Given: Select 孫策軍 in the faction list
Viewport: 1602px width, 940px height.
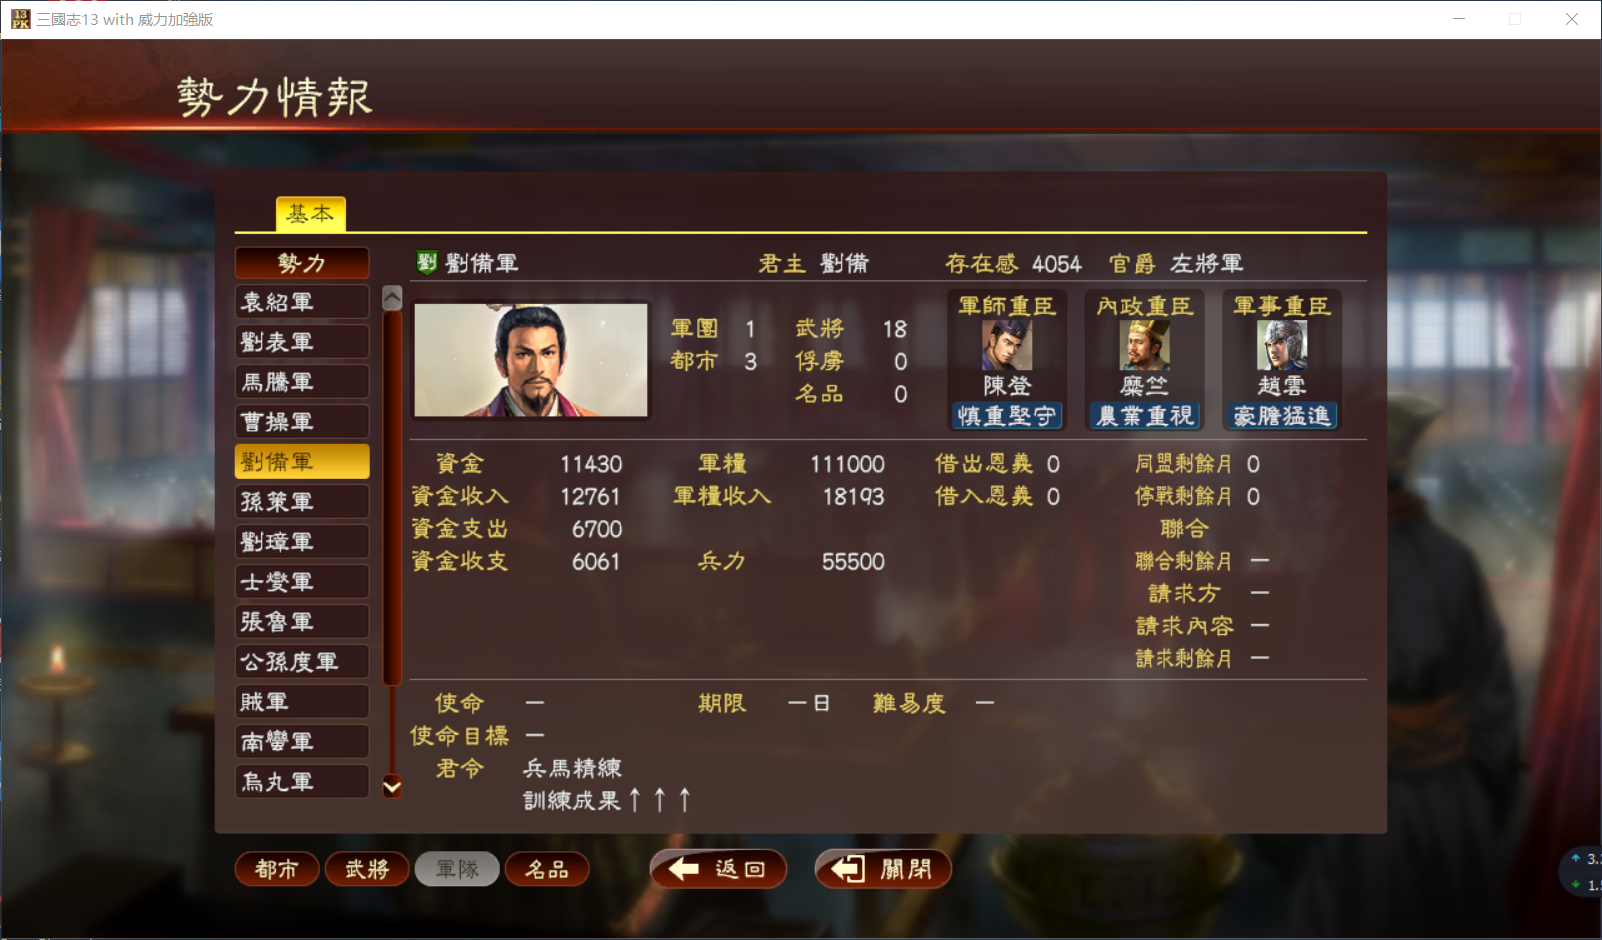Looking at the screenshot, I should 302,502.
